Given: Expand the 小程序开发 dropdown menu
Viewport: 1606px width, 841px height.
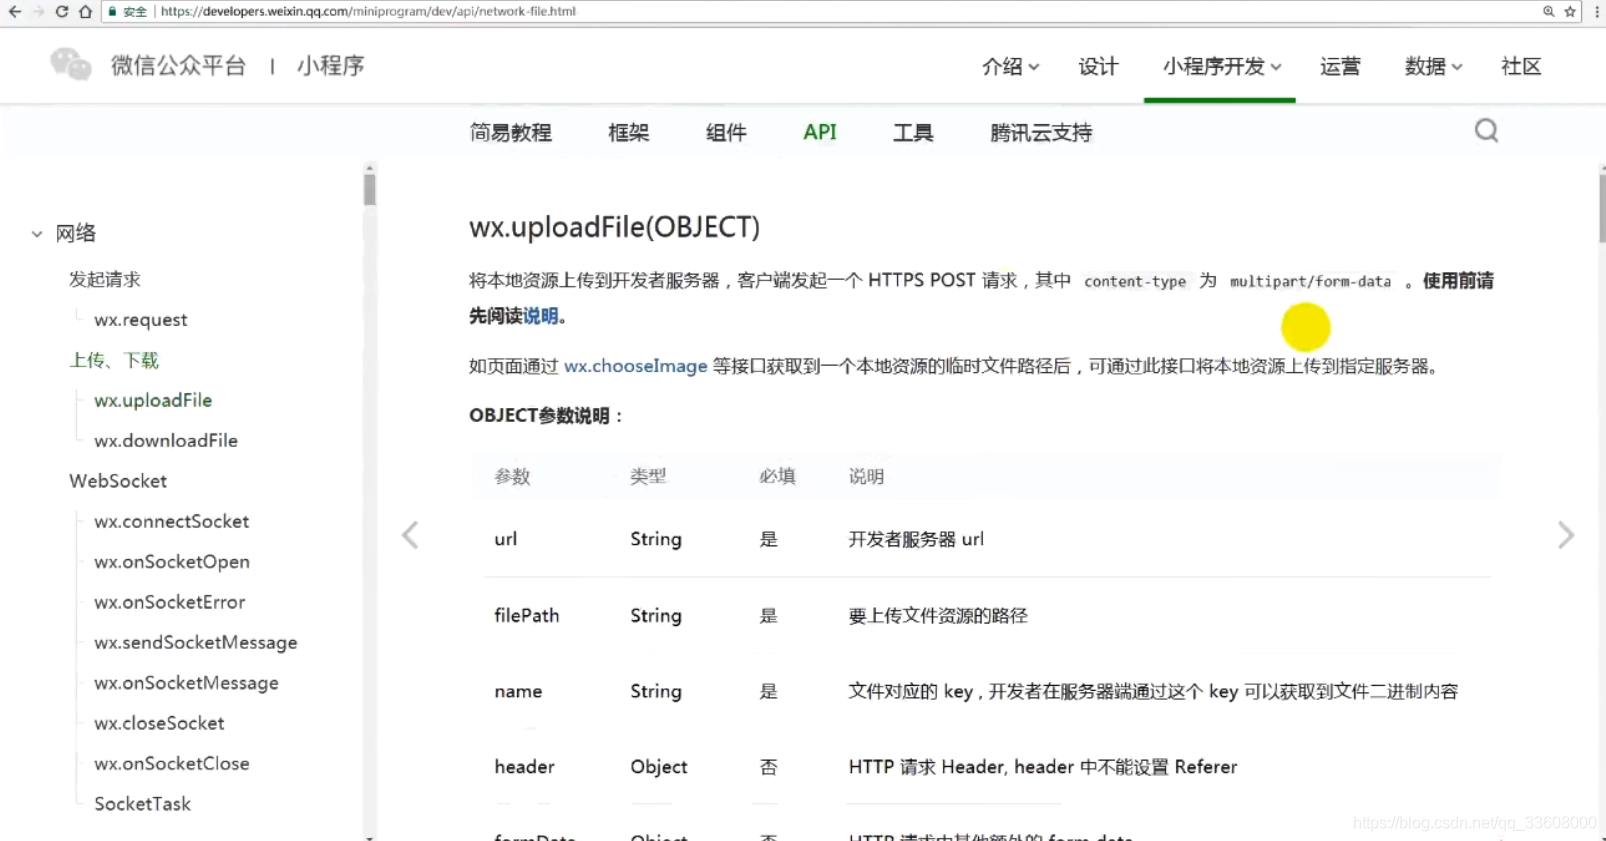Looking at the screenshot, I should pos(1221,67).
